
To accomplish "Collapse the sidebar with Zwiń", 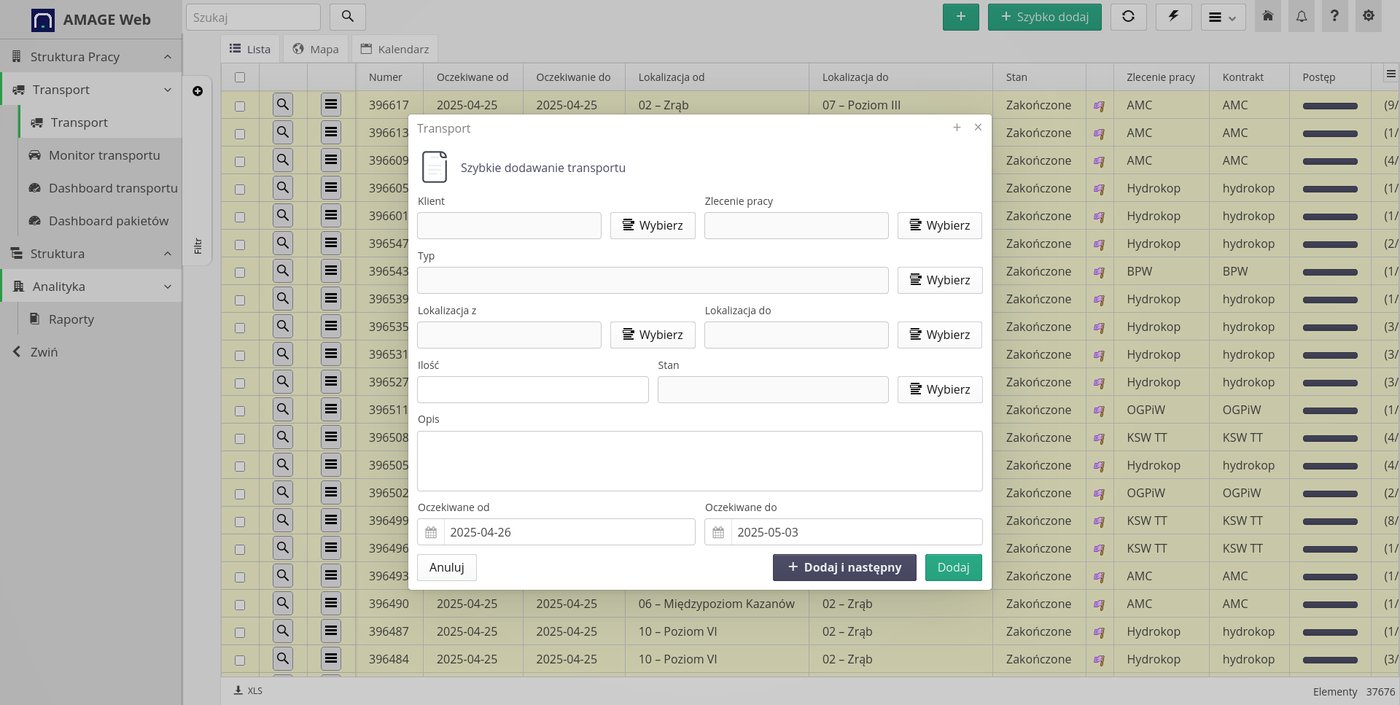I will point(35,352).
